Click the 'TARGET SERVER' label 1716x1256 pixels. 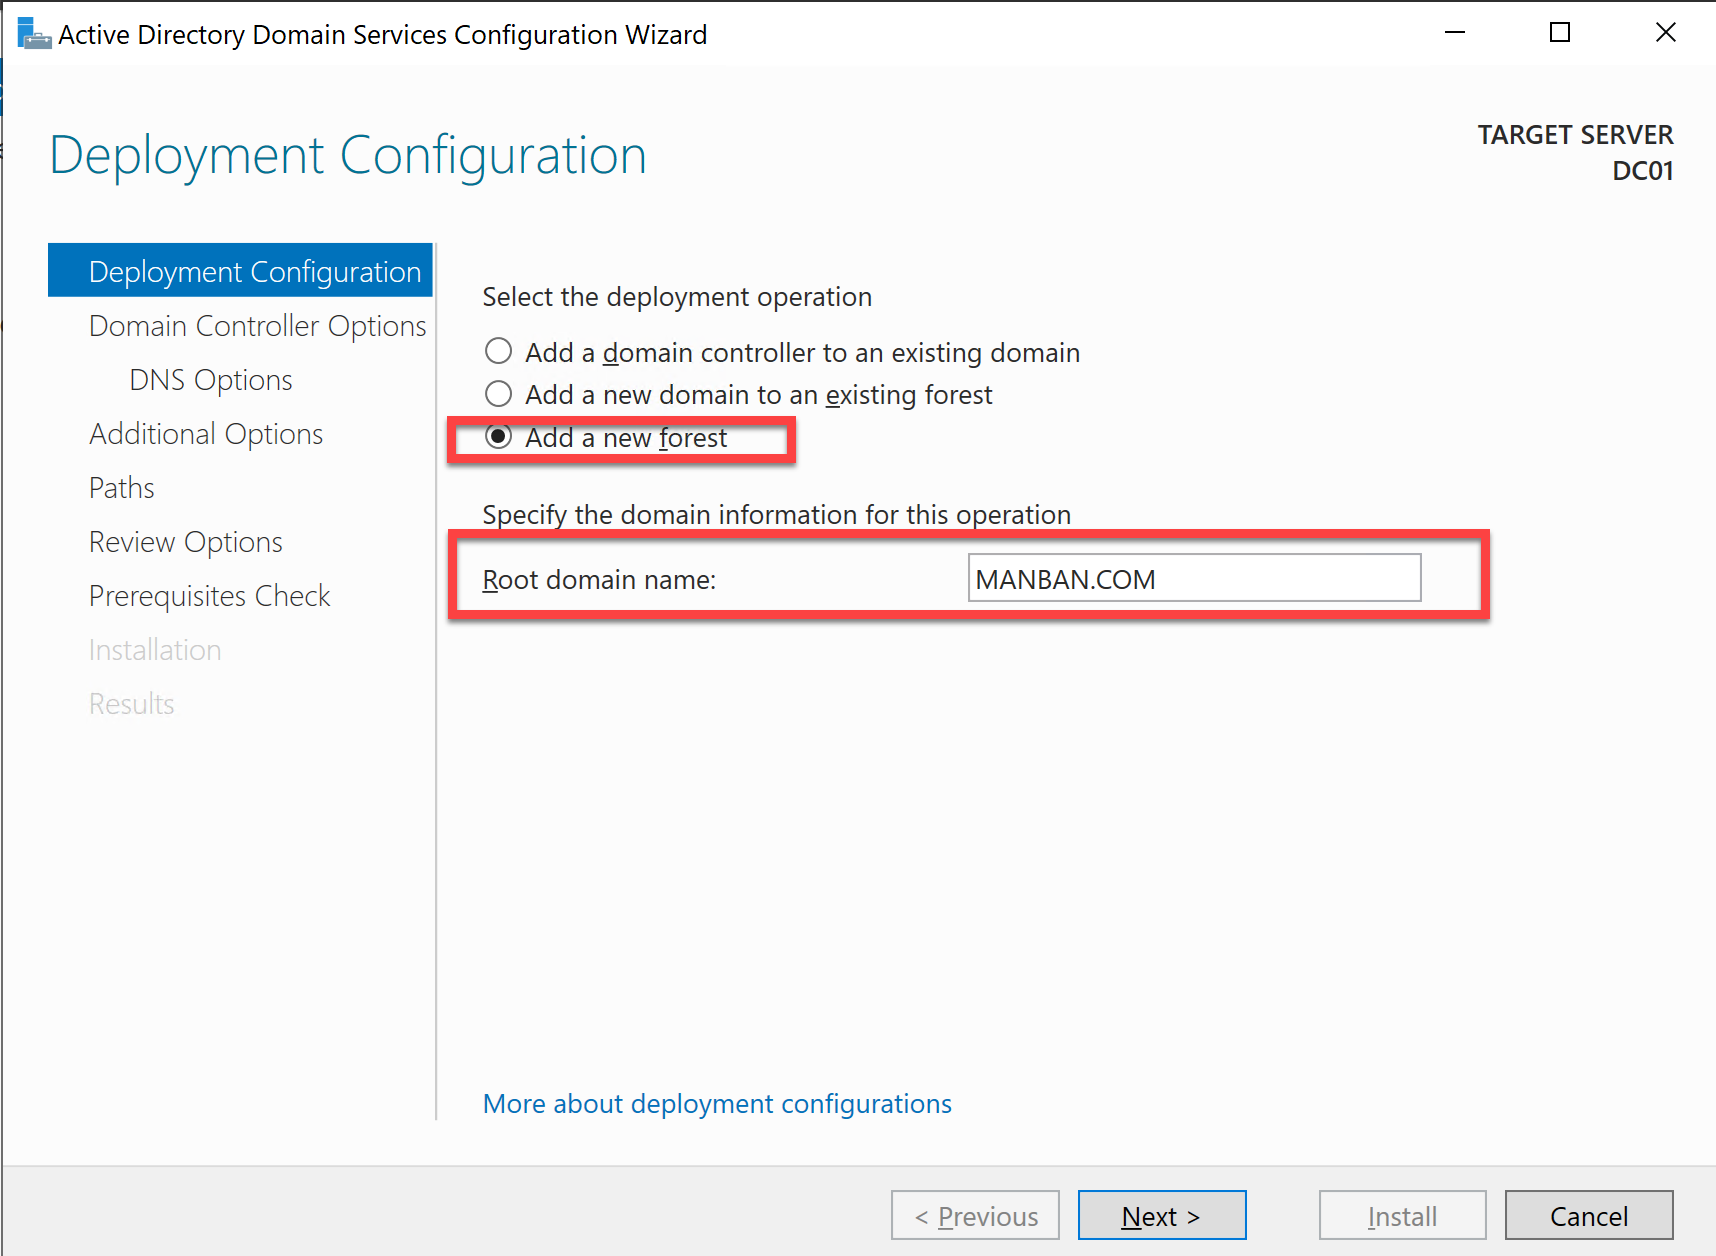(x=1576, y=135)
